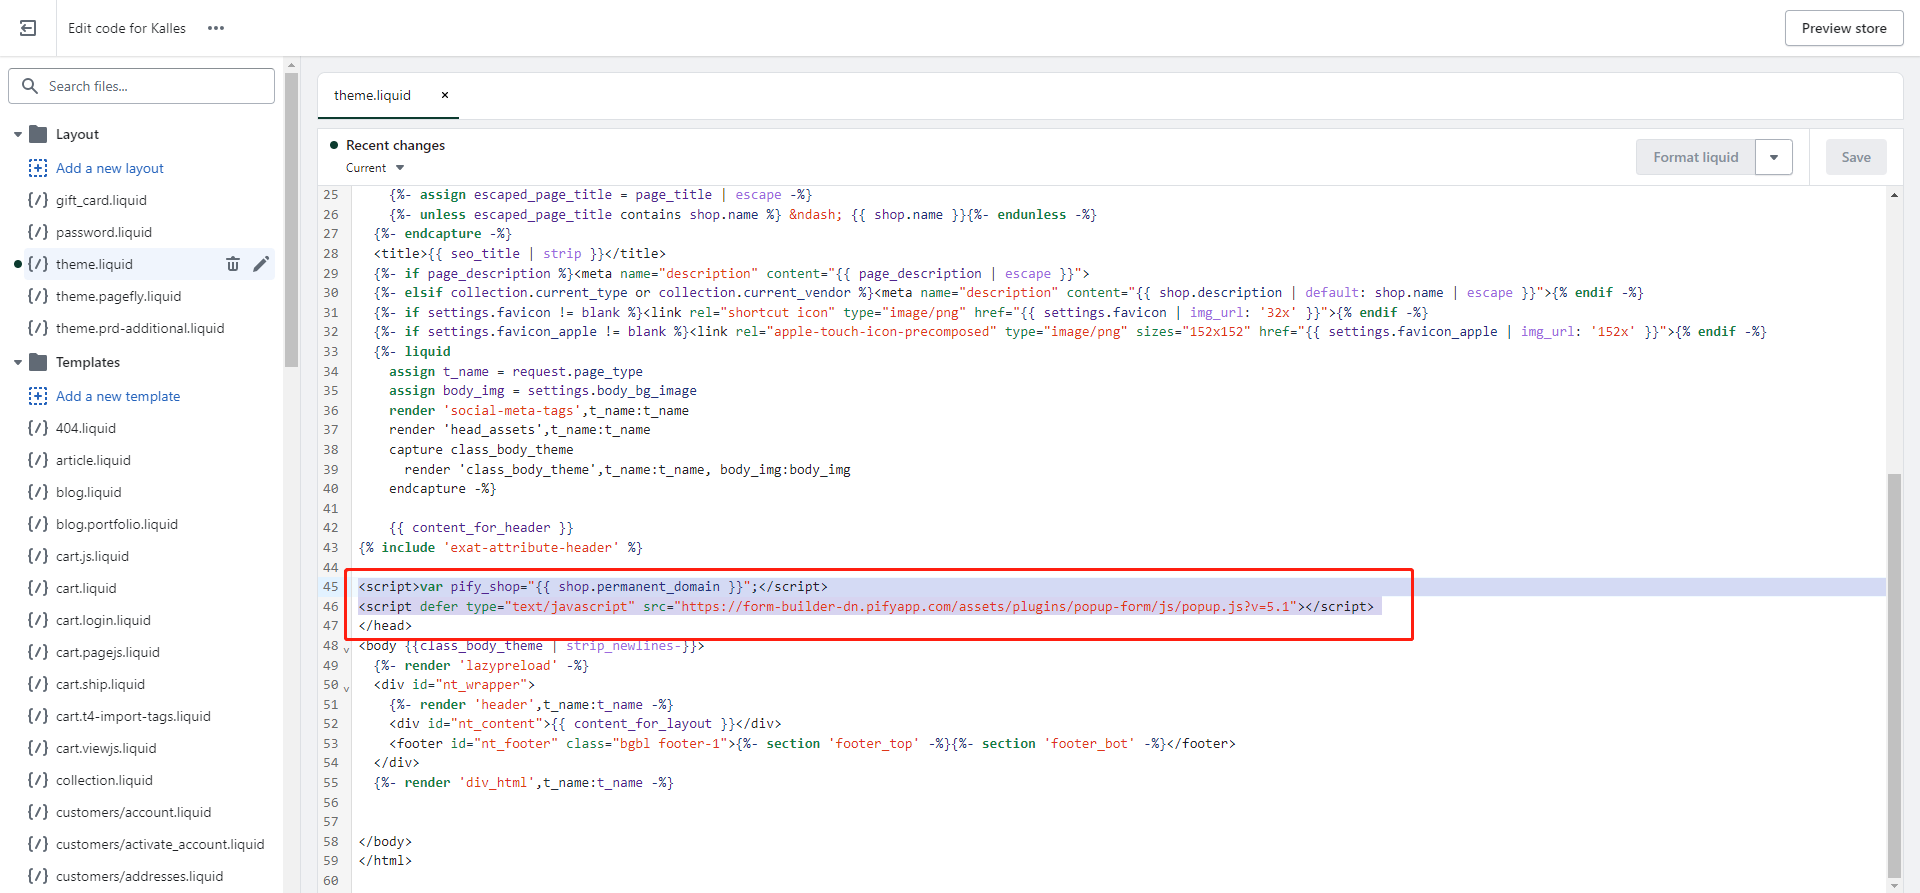Open customers/addresses.liquid file
Screen dimensions: 1920x893
tap(139, 876)
